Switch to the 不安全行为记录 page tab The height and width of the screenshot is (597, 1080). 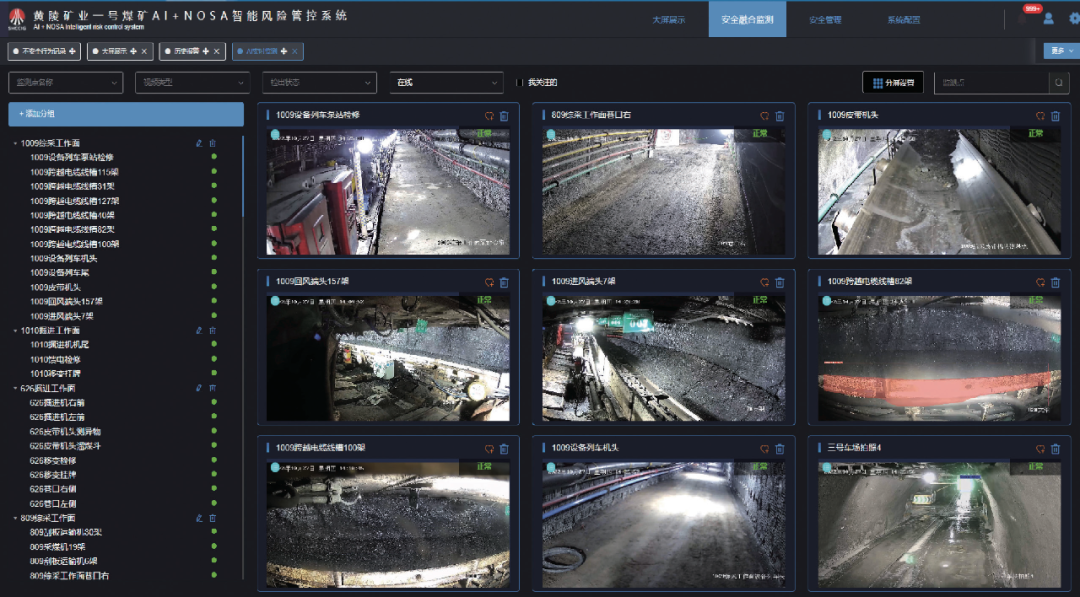(44, 51)
